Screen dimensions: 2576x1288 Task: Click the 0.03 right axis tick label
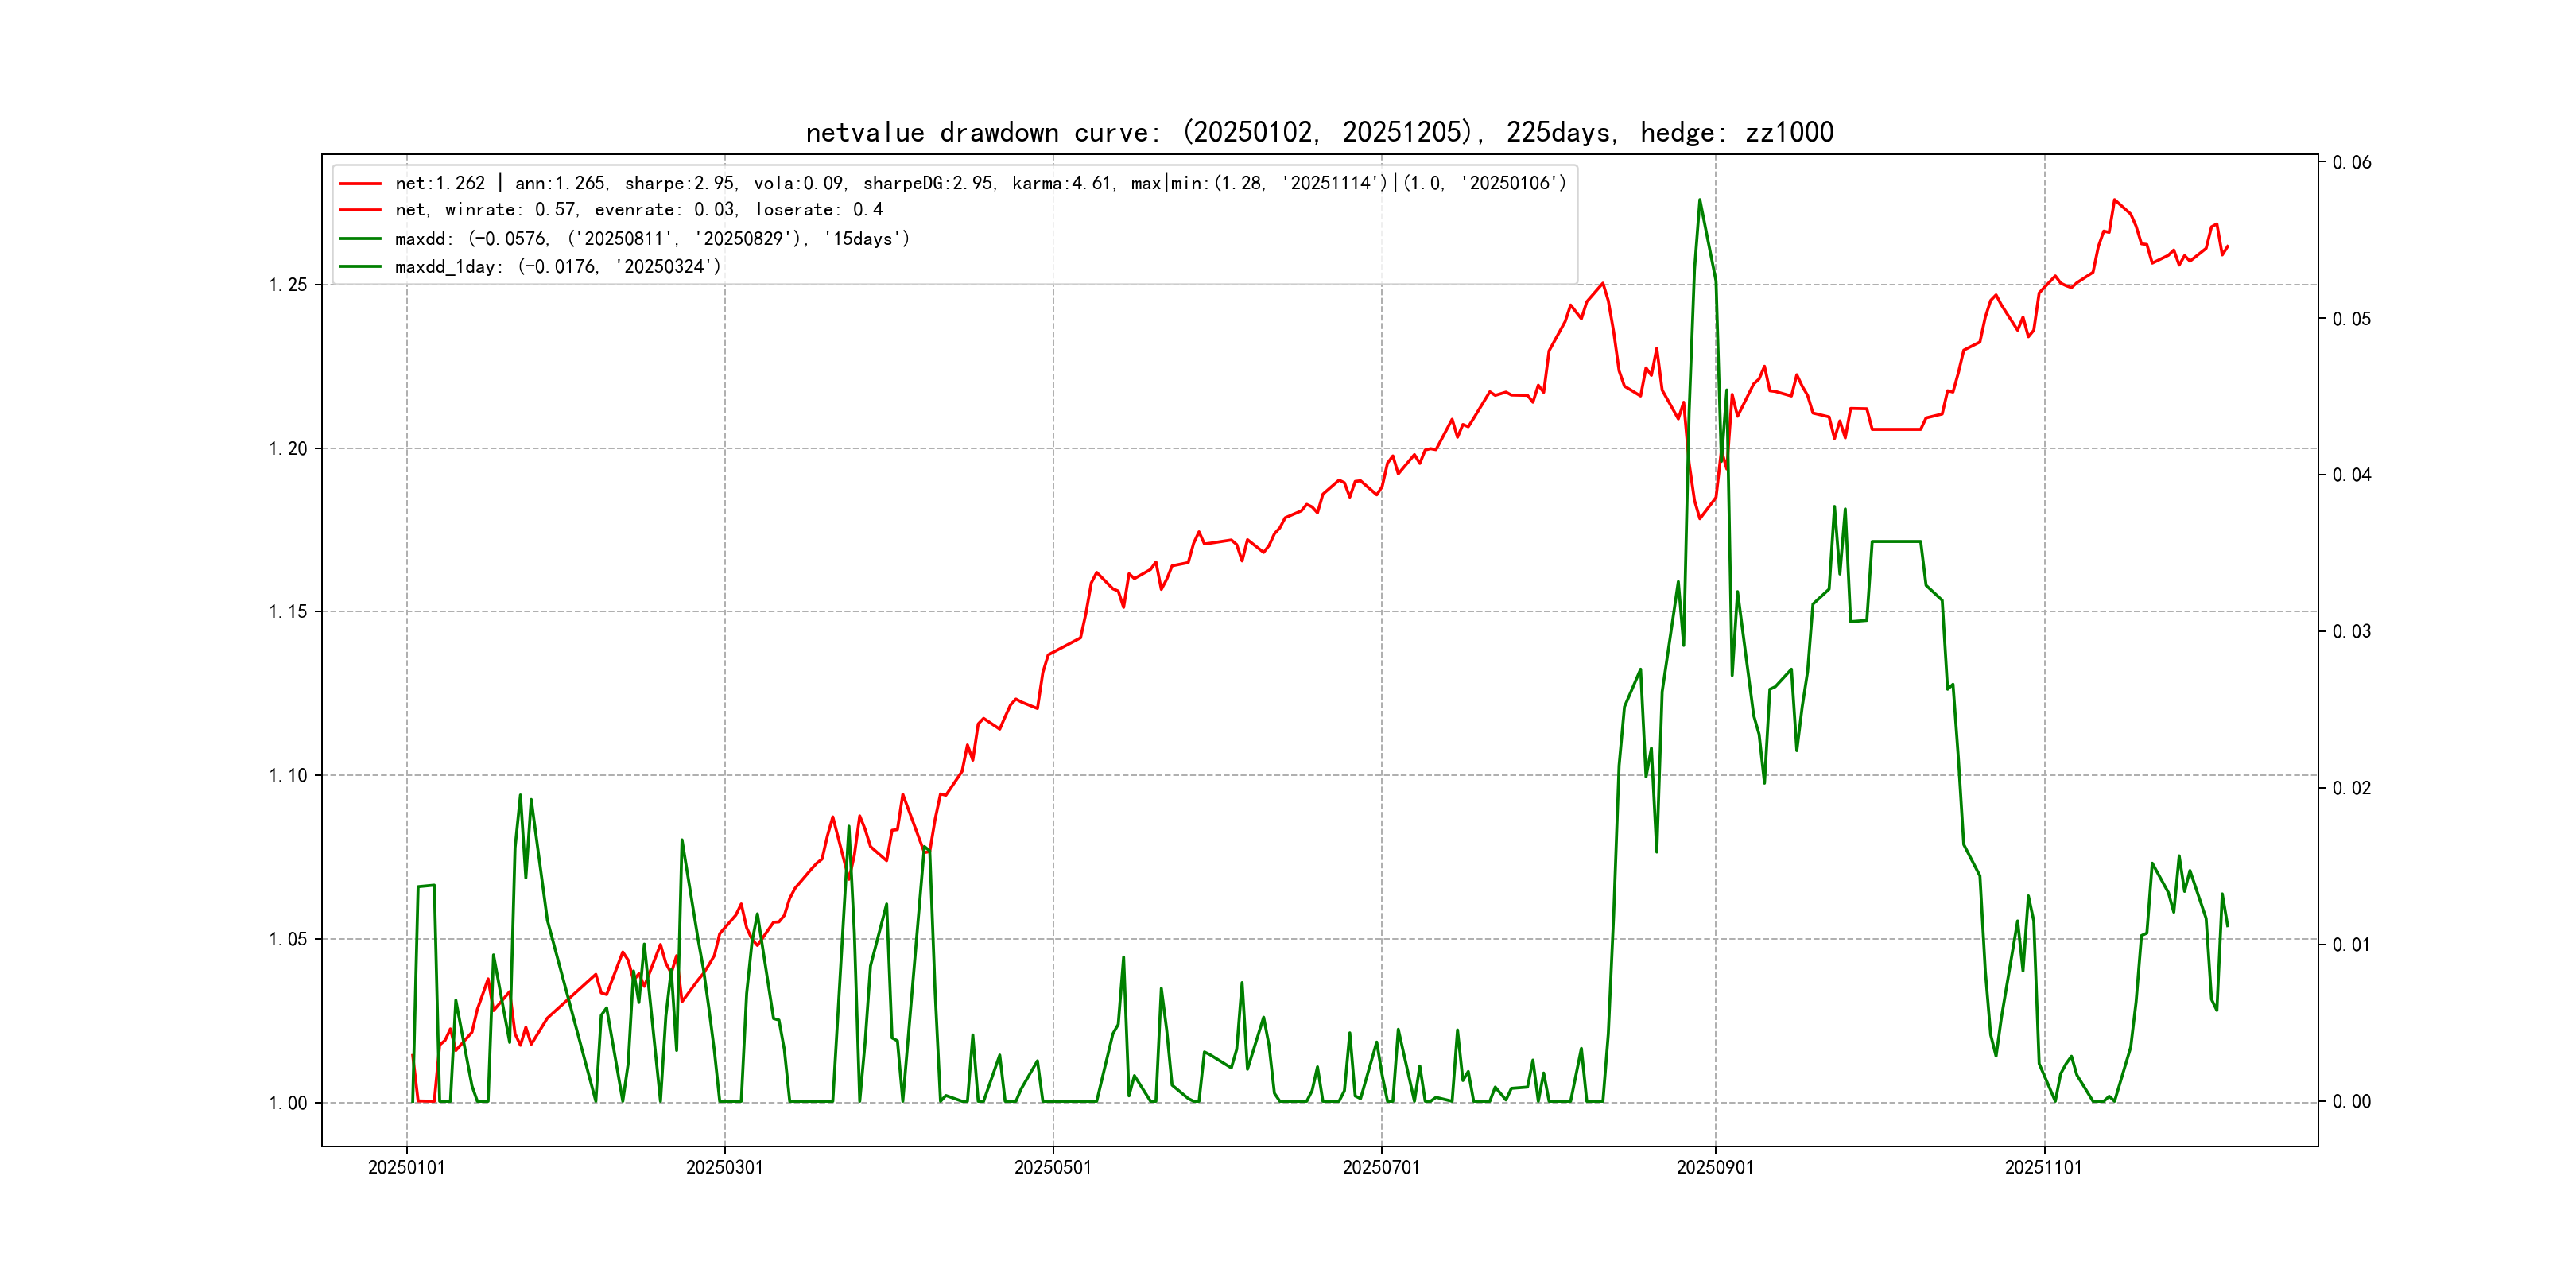coord(2351,632)
